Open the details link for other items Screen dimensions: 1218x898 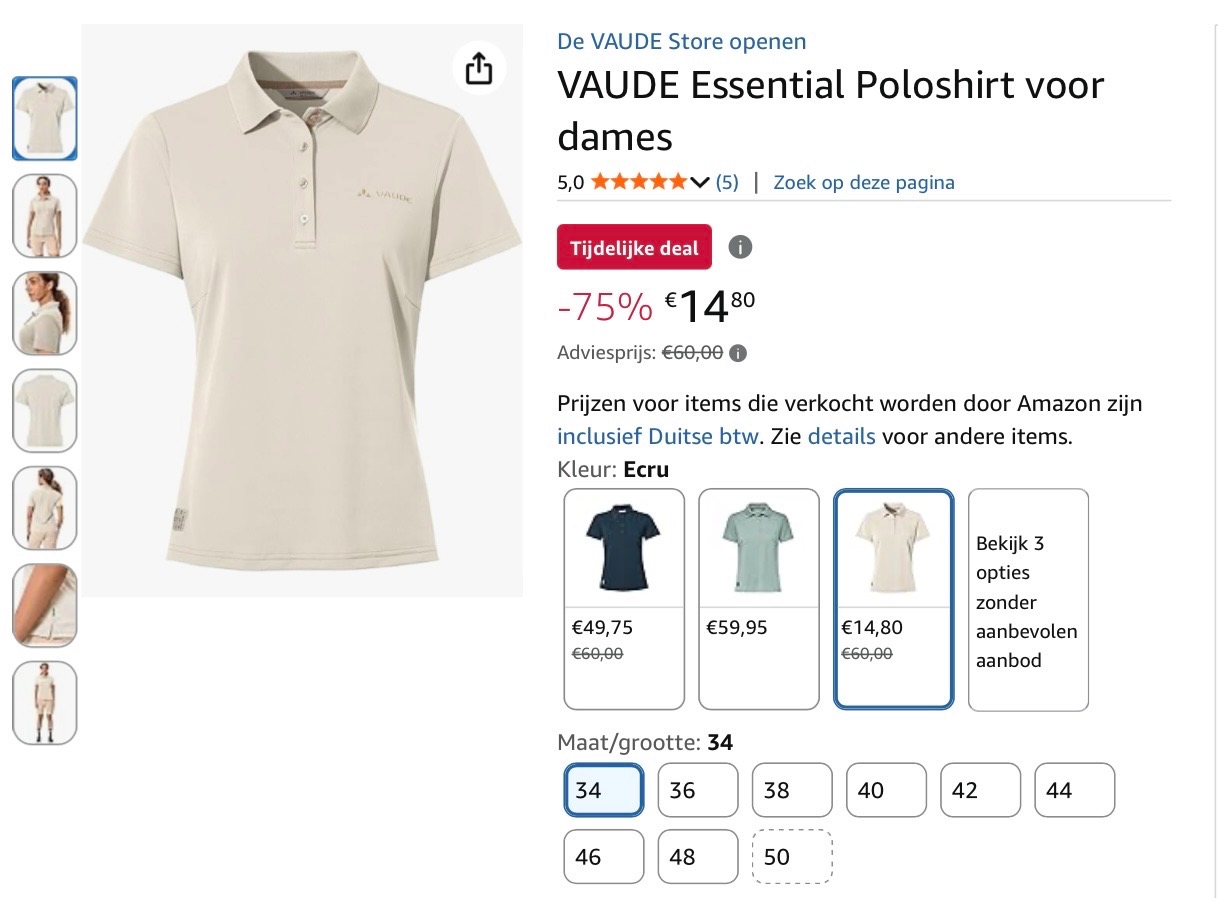point(841,436)
